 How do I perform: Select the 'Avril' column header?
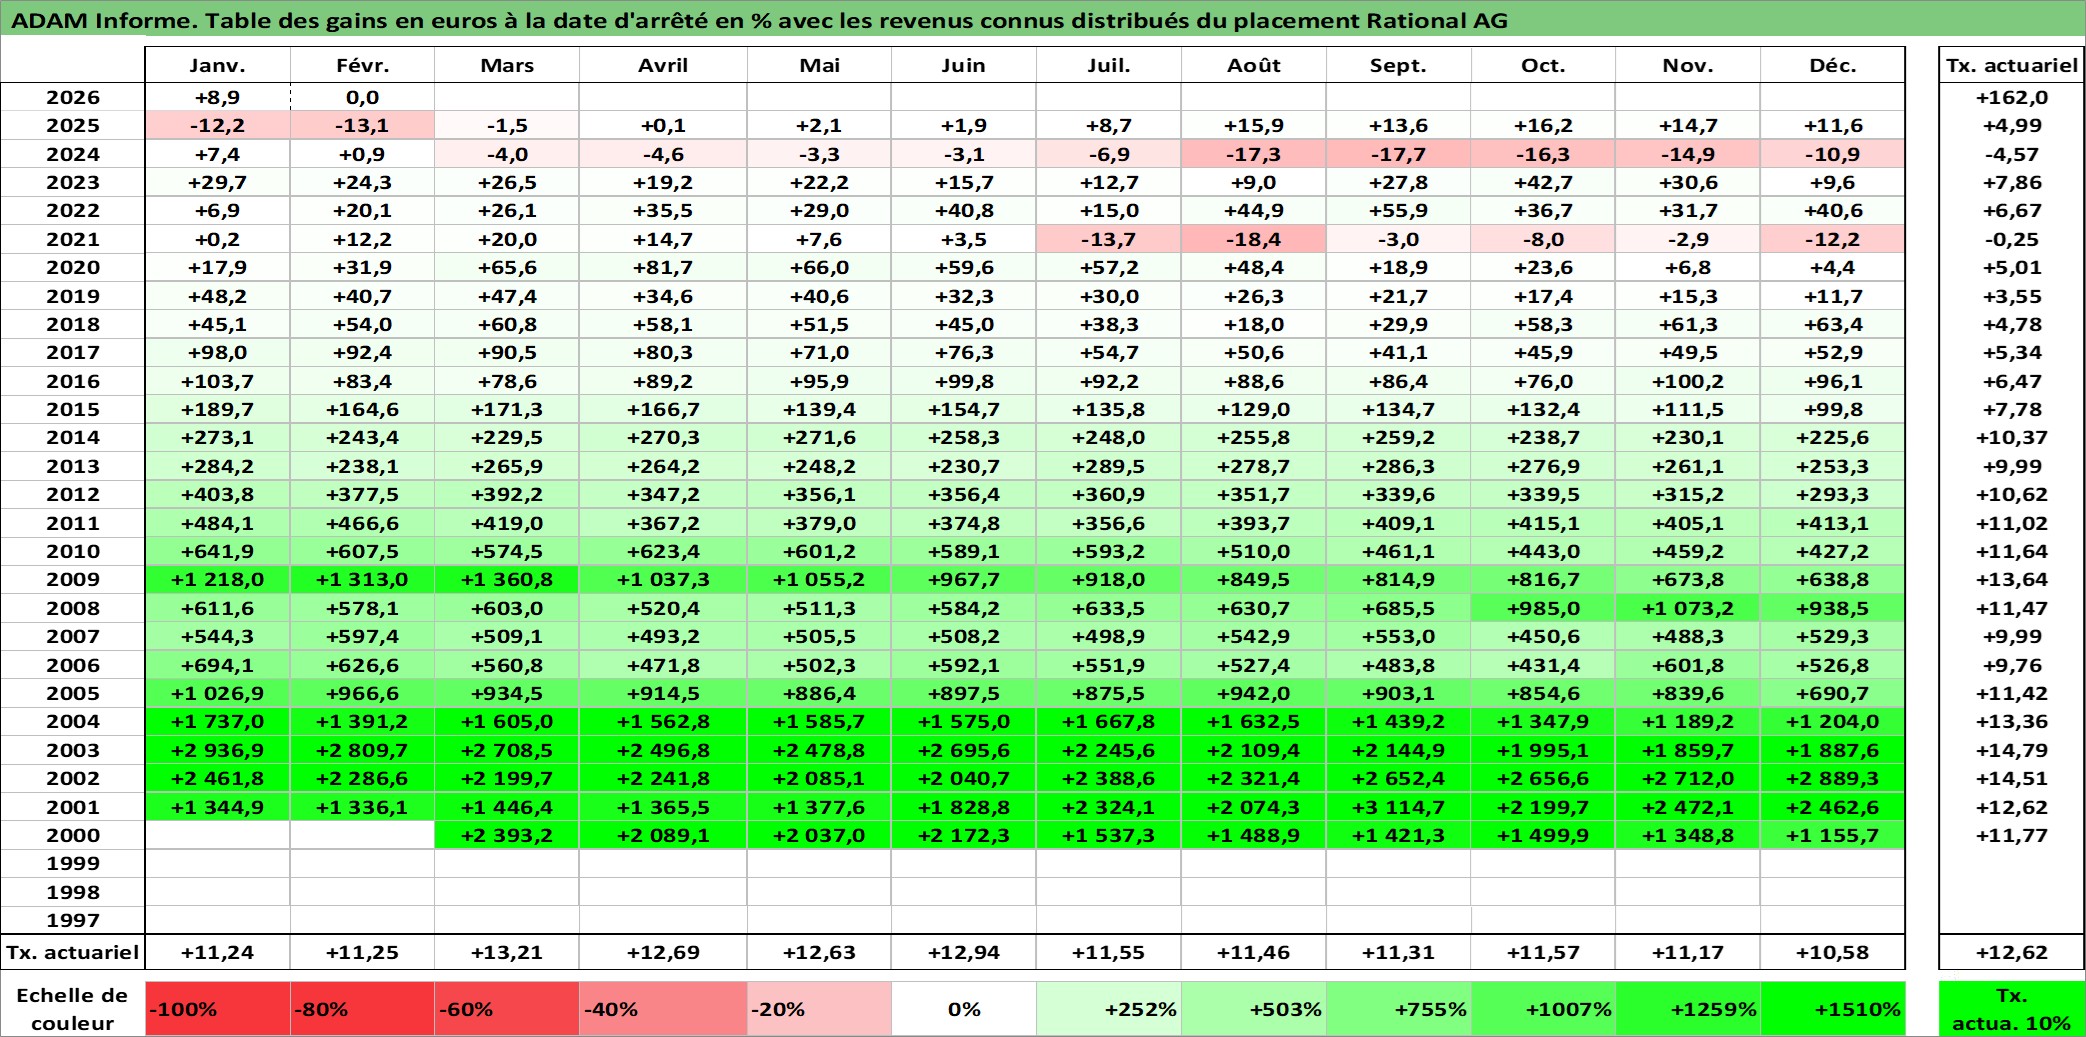point(663,65)
